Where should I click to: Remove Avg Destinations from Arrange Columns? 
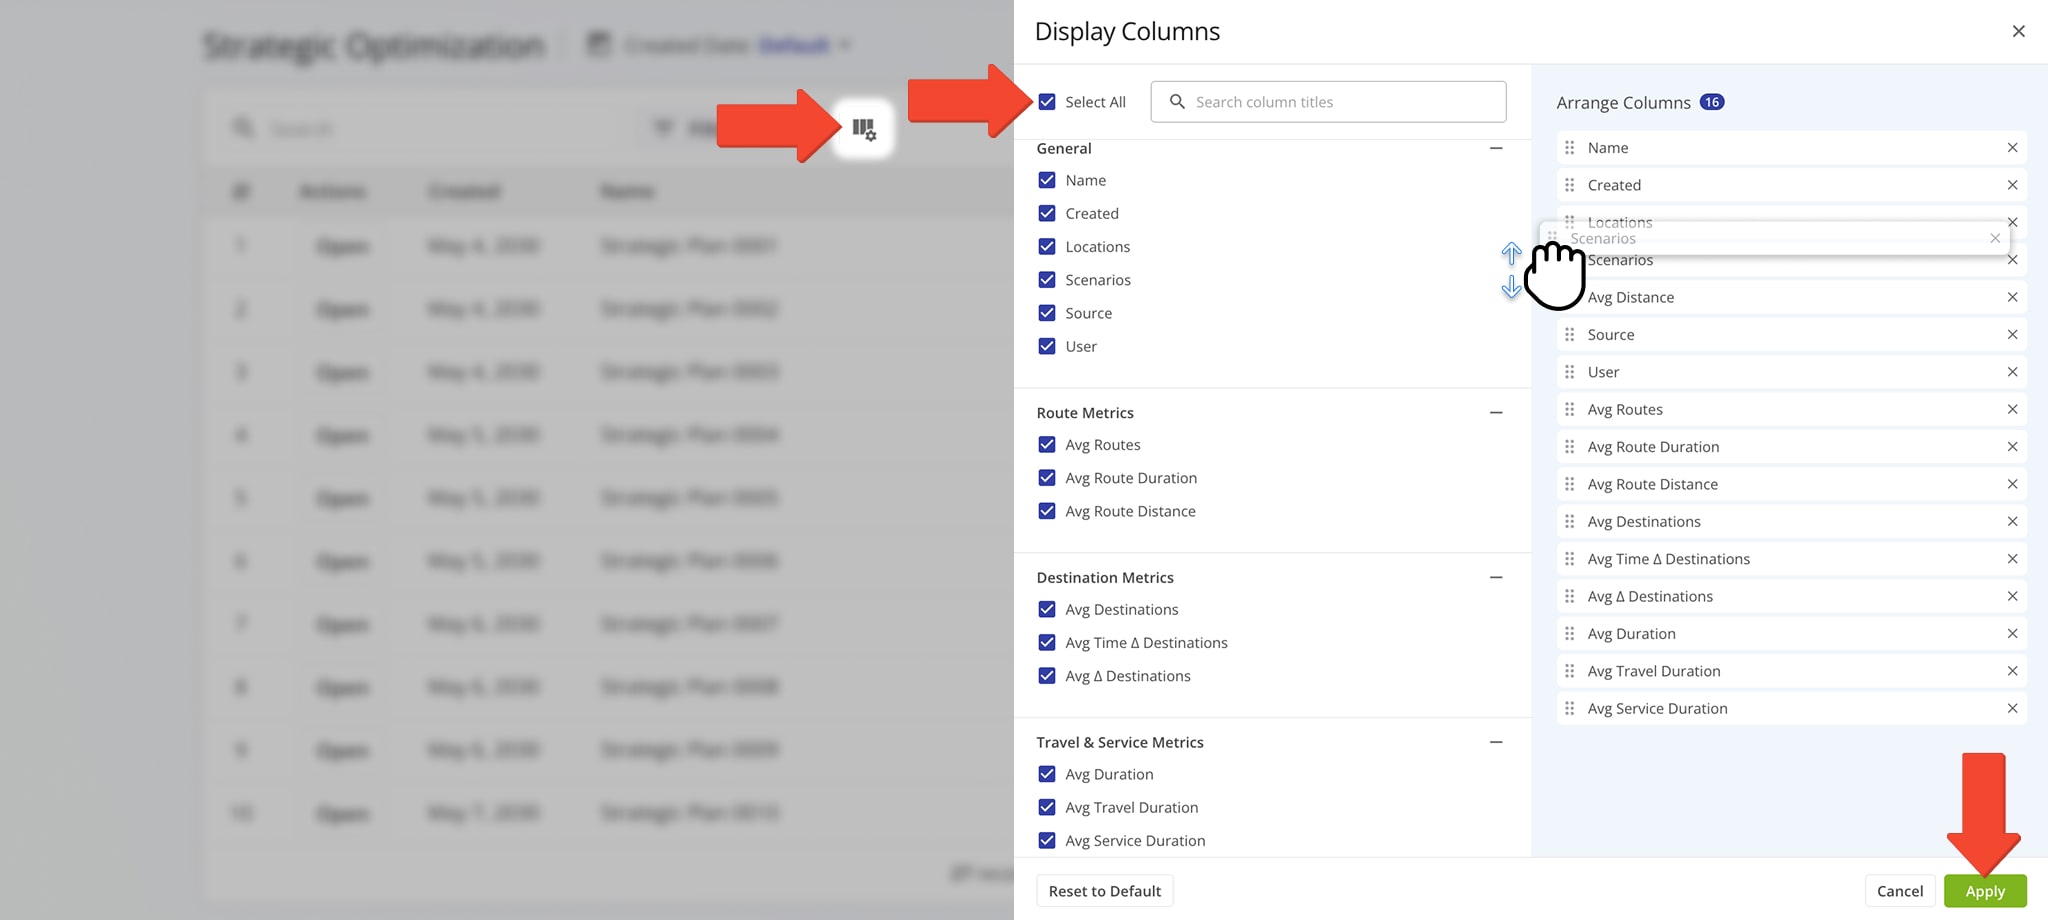coord(2012,522)
